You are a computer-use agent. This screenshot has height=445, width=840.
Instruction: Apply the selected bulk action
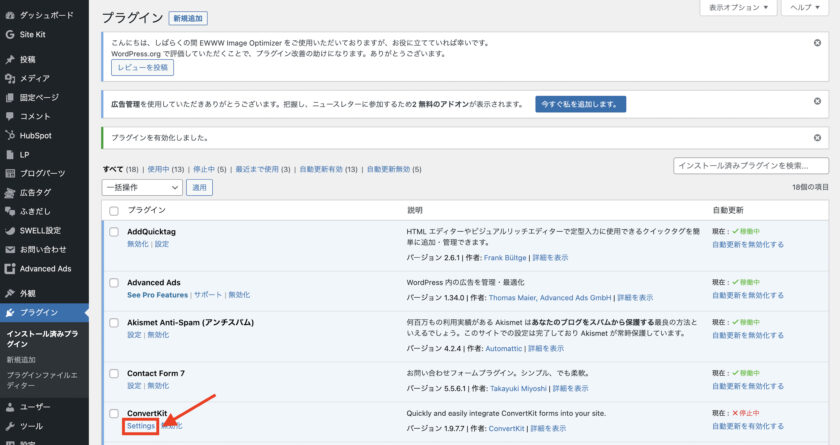199,187
